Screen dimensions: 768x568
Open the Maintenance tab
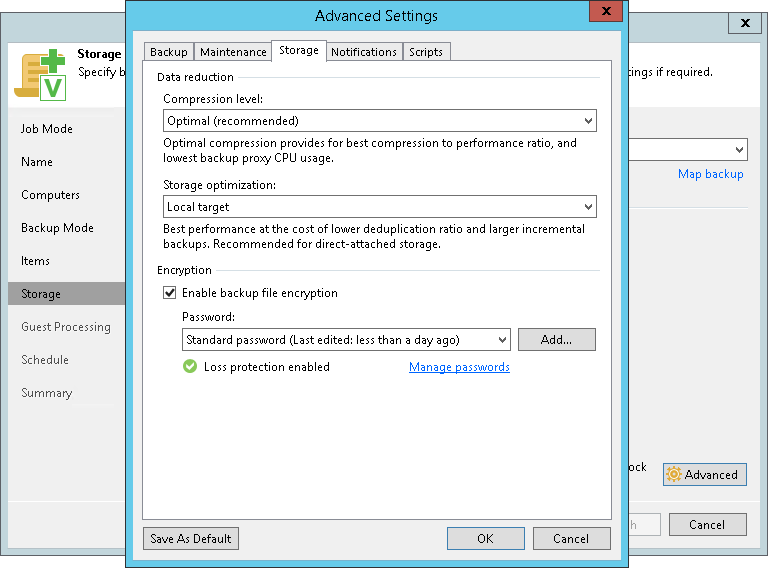(x=233, y=52)
